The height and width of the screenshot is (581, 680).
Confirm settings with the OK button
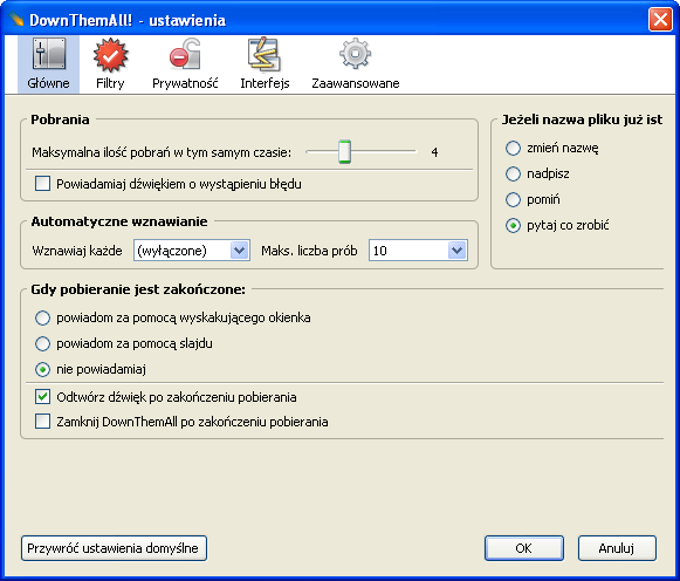pos(524,548)
